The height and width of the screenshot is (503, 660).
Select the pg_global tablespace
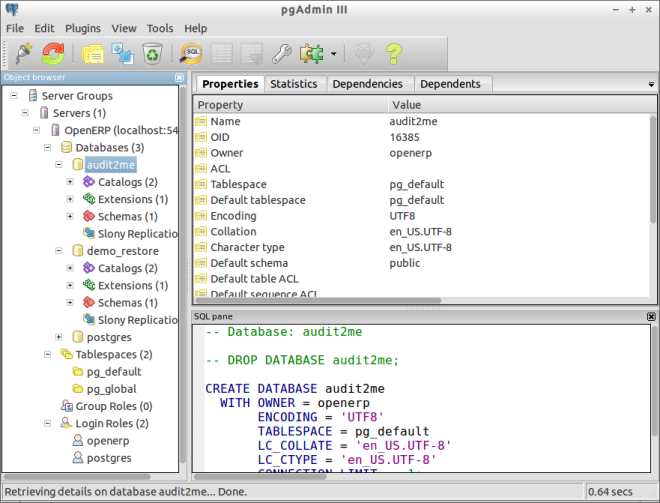point(111,389)
